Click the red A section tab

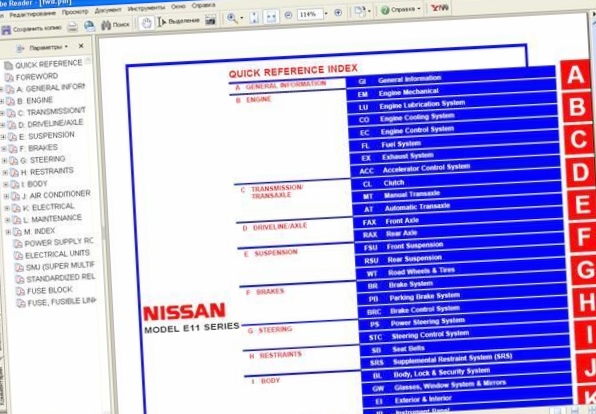click(575, 75)
